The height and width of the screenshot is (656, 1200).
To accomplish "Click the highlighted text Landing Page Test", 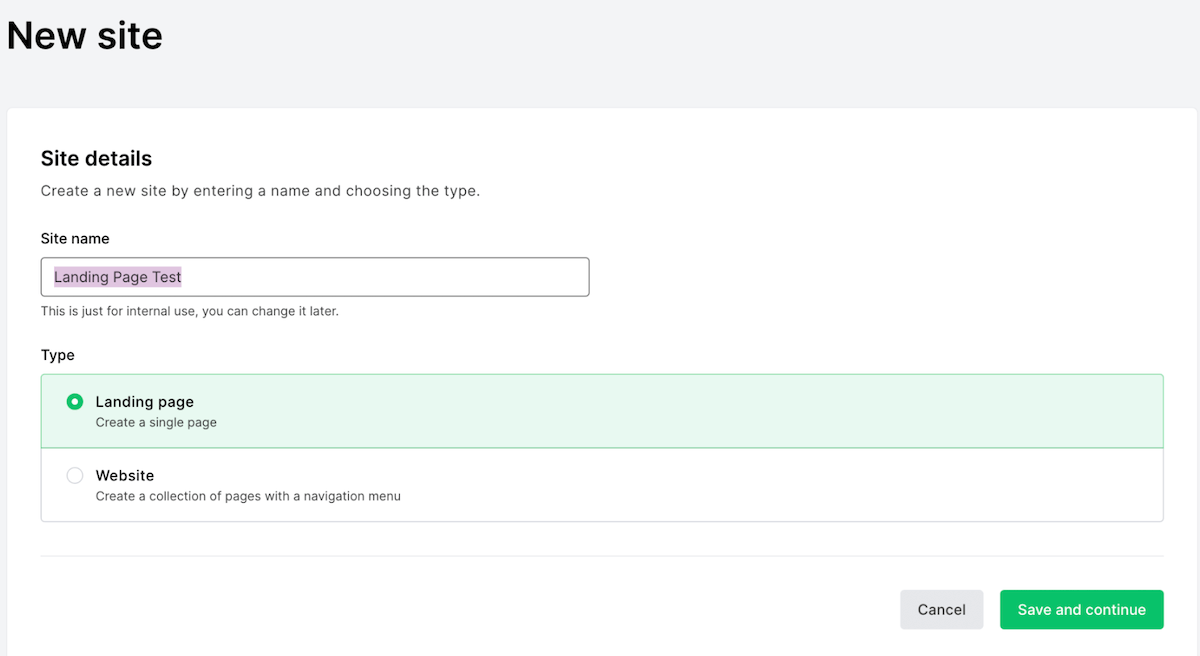I will point(117,276).
